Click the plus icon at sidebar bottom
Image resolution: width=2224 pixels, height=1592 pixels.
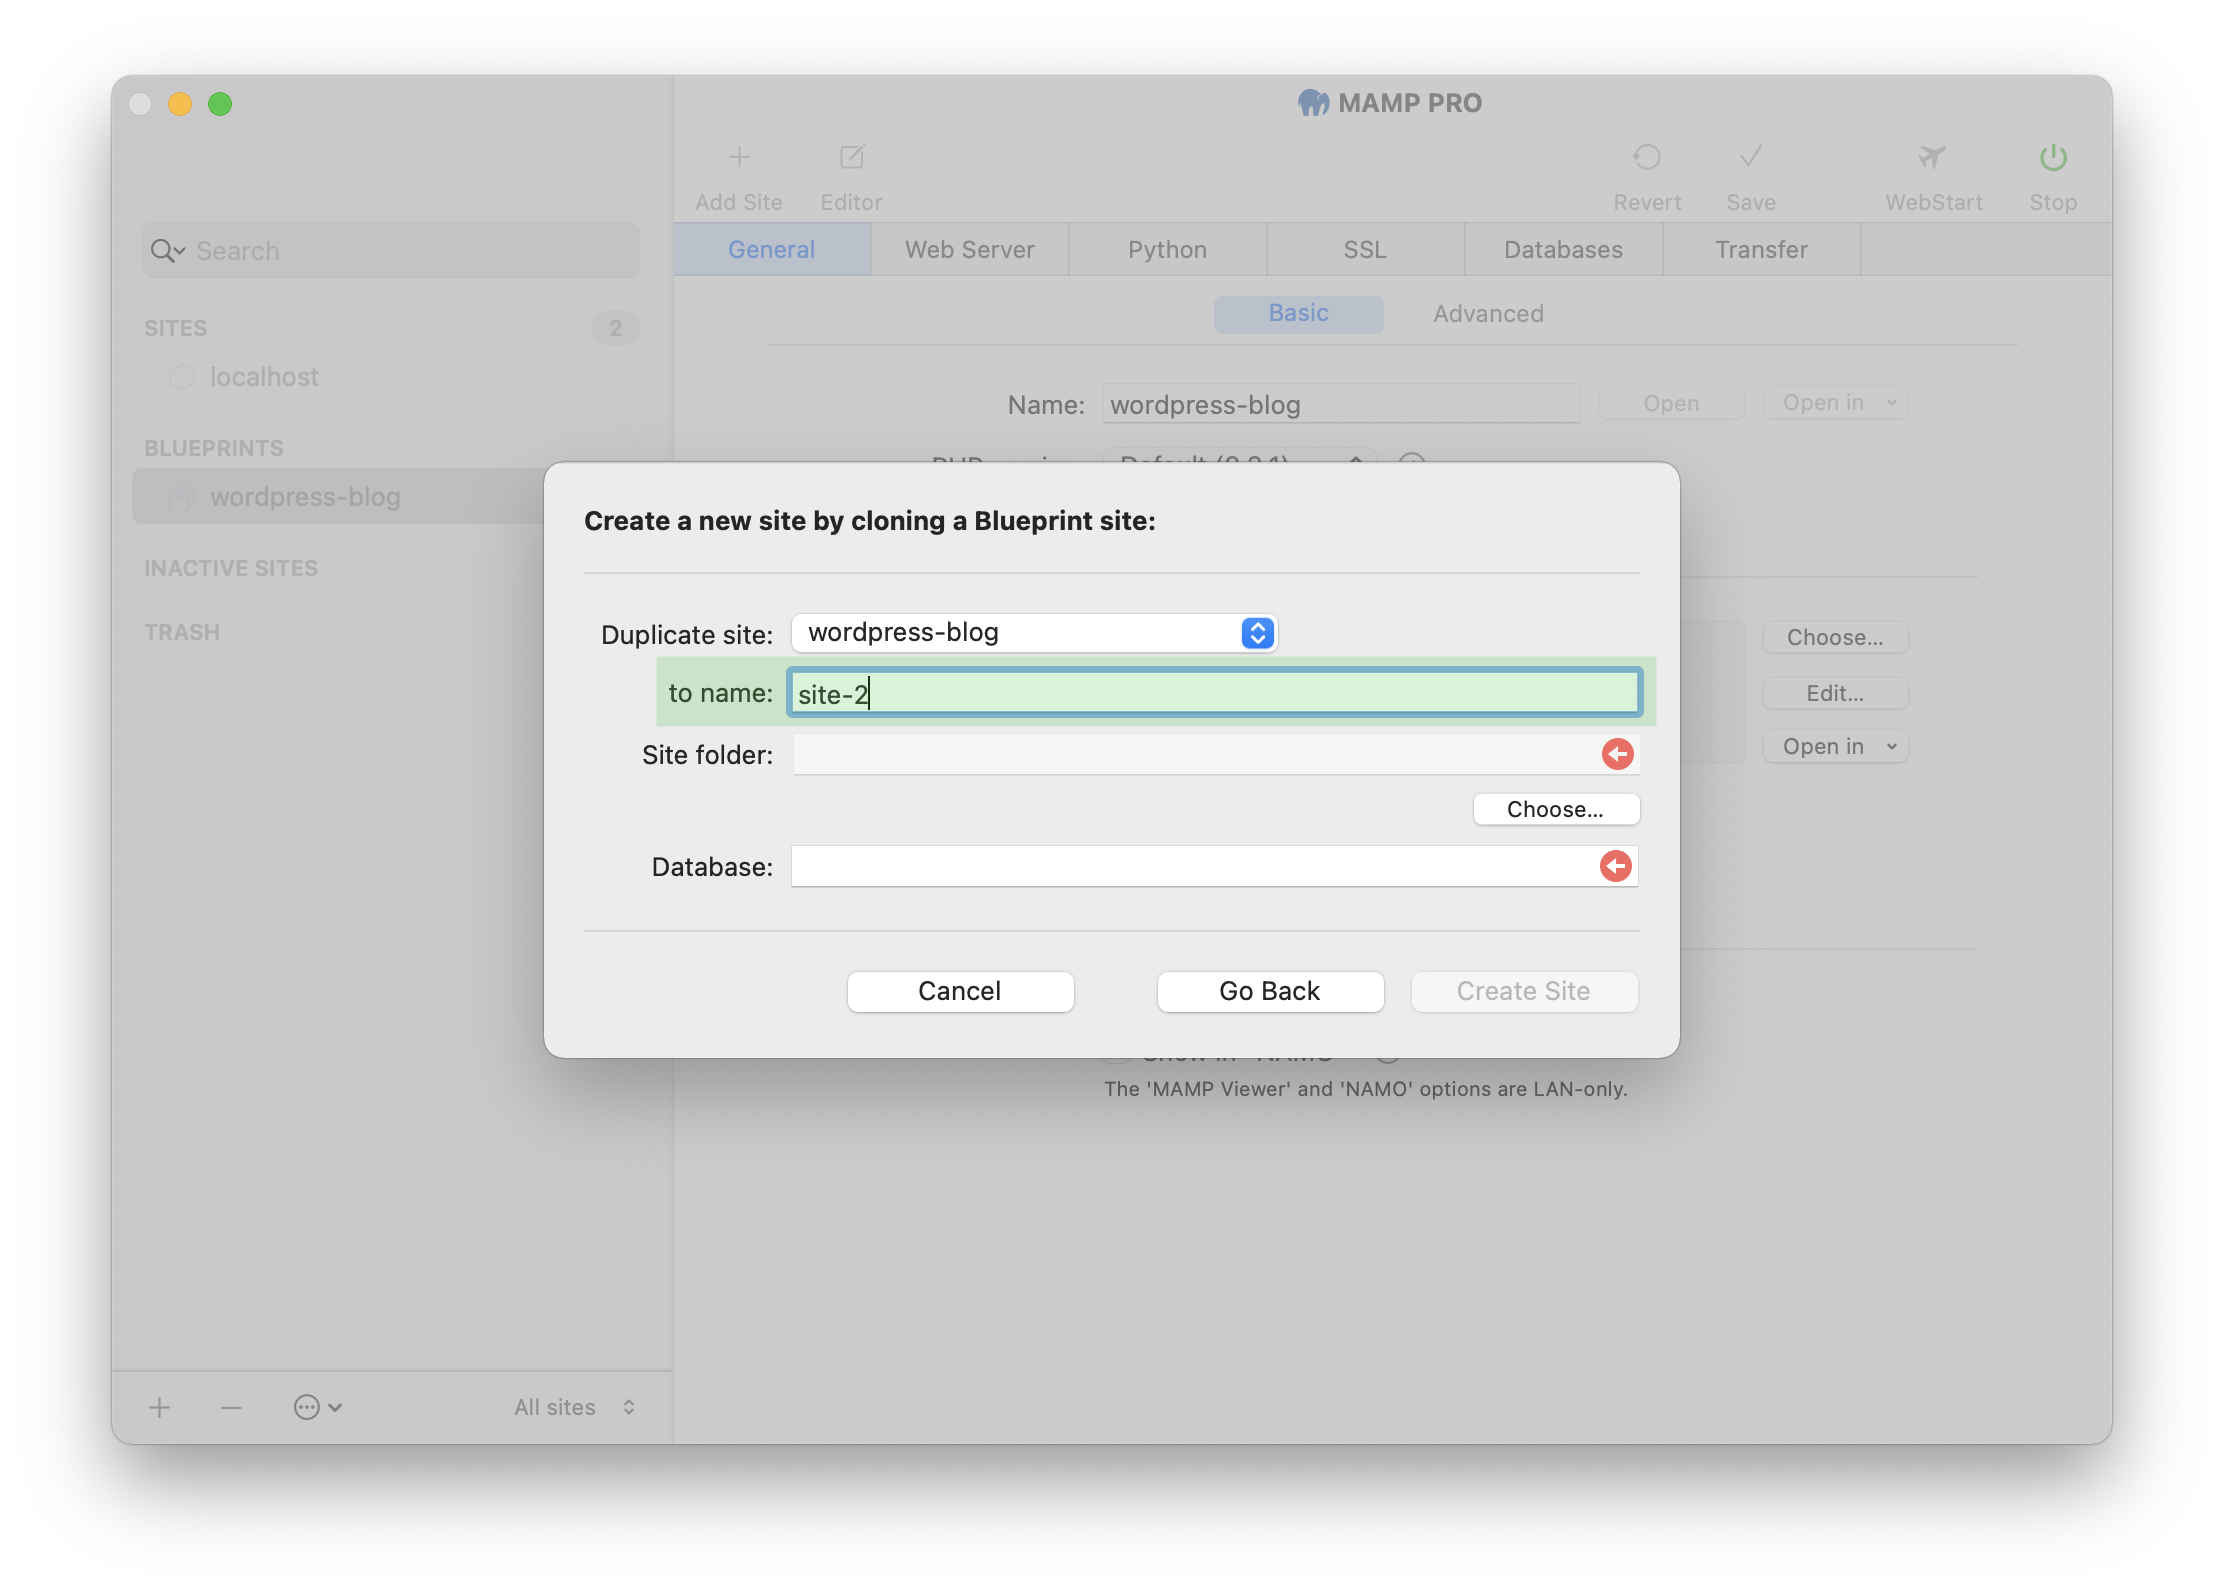coord(160,1407)
